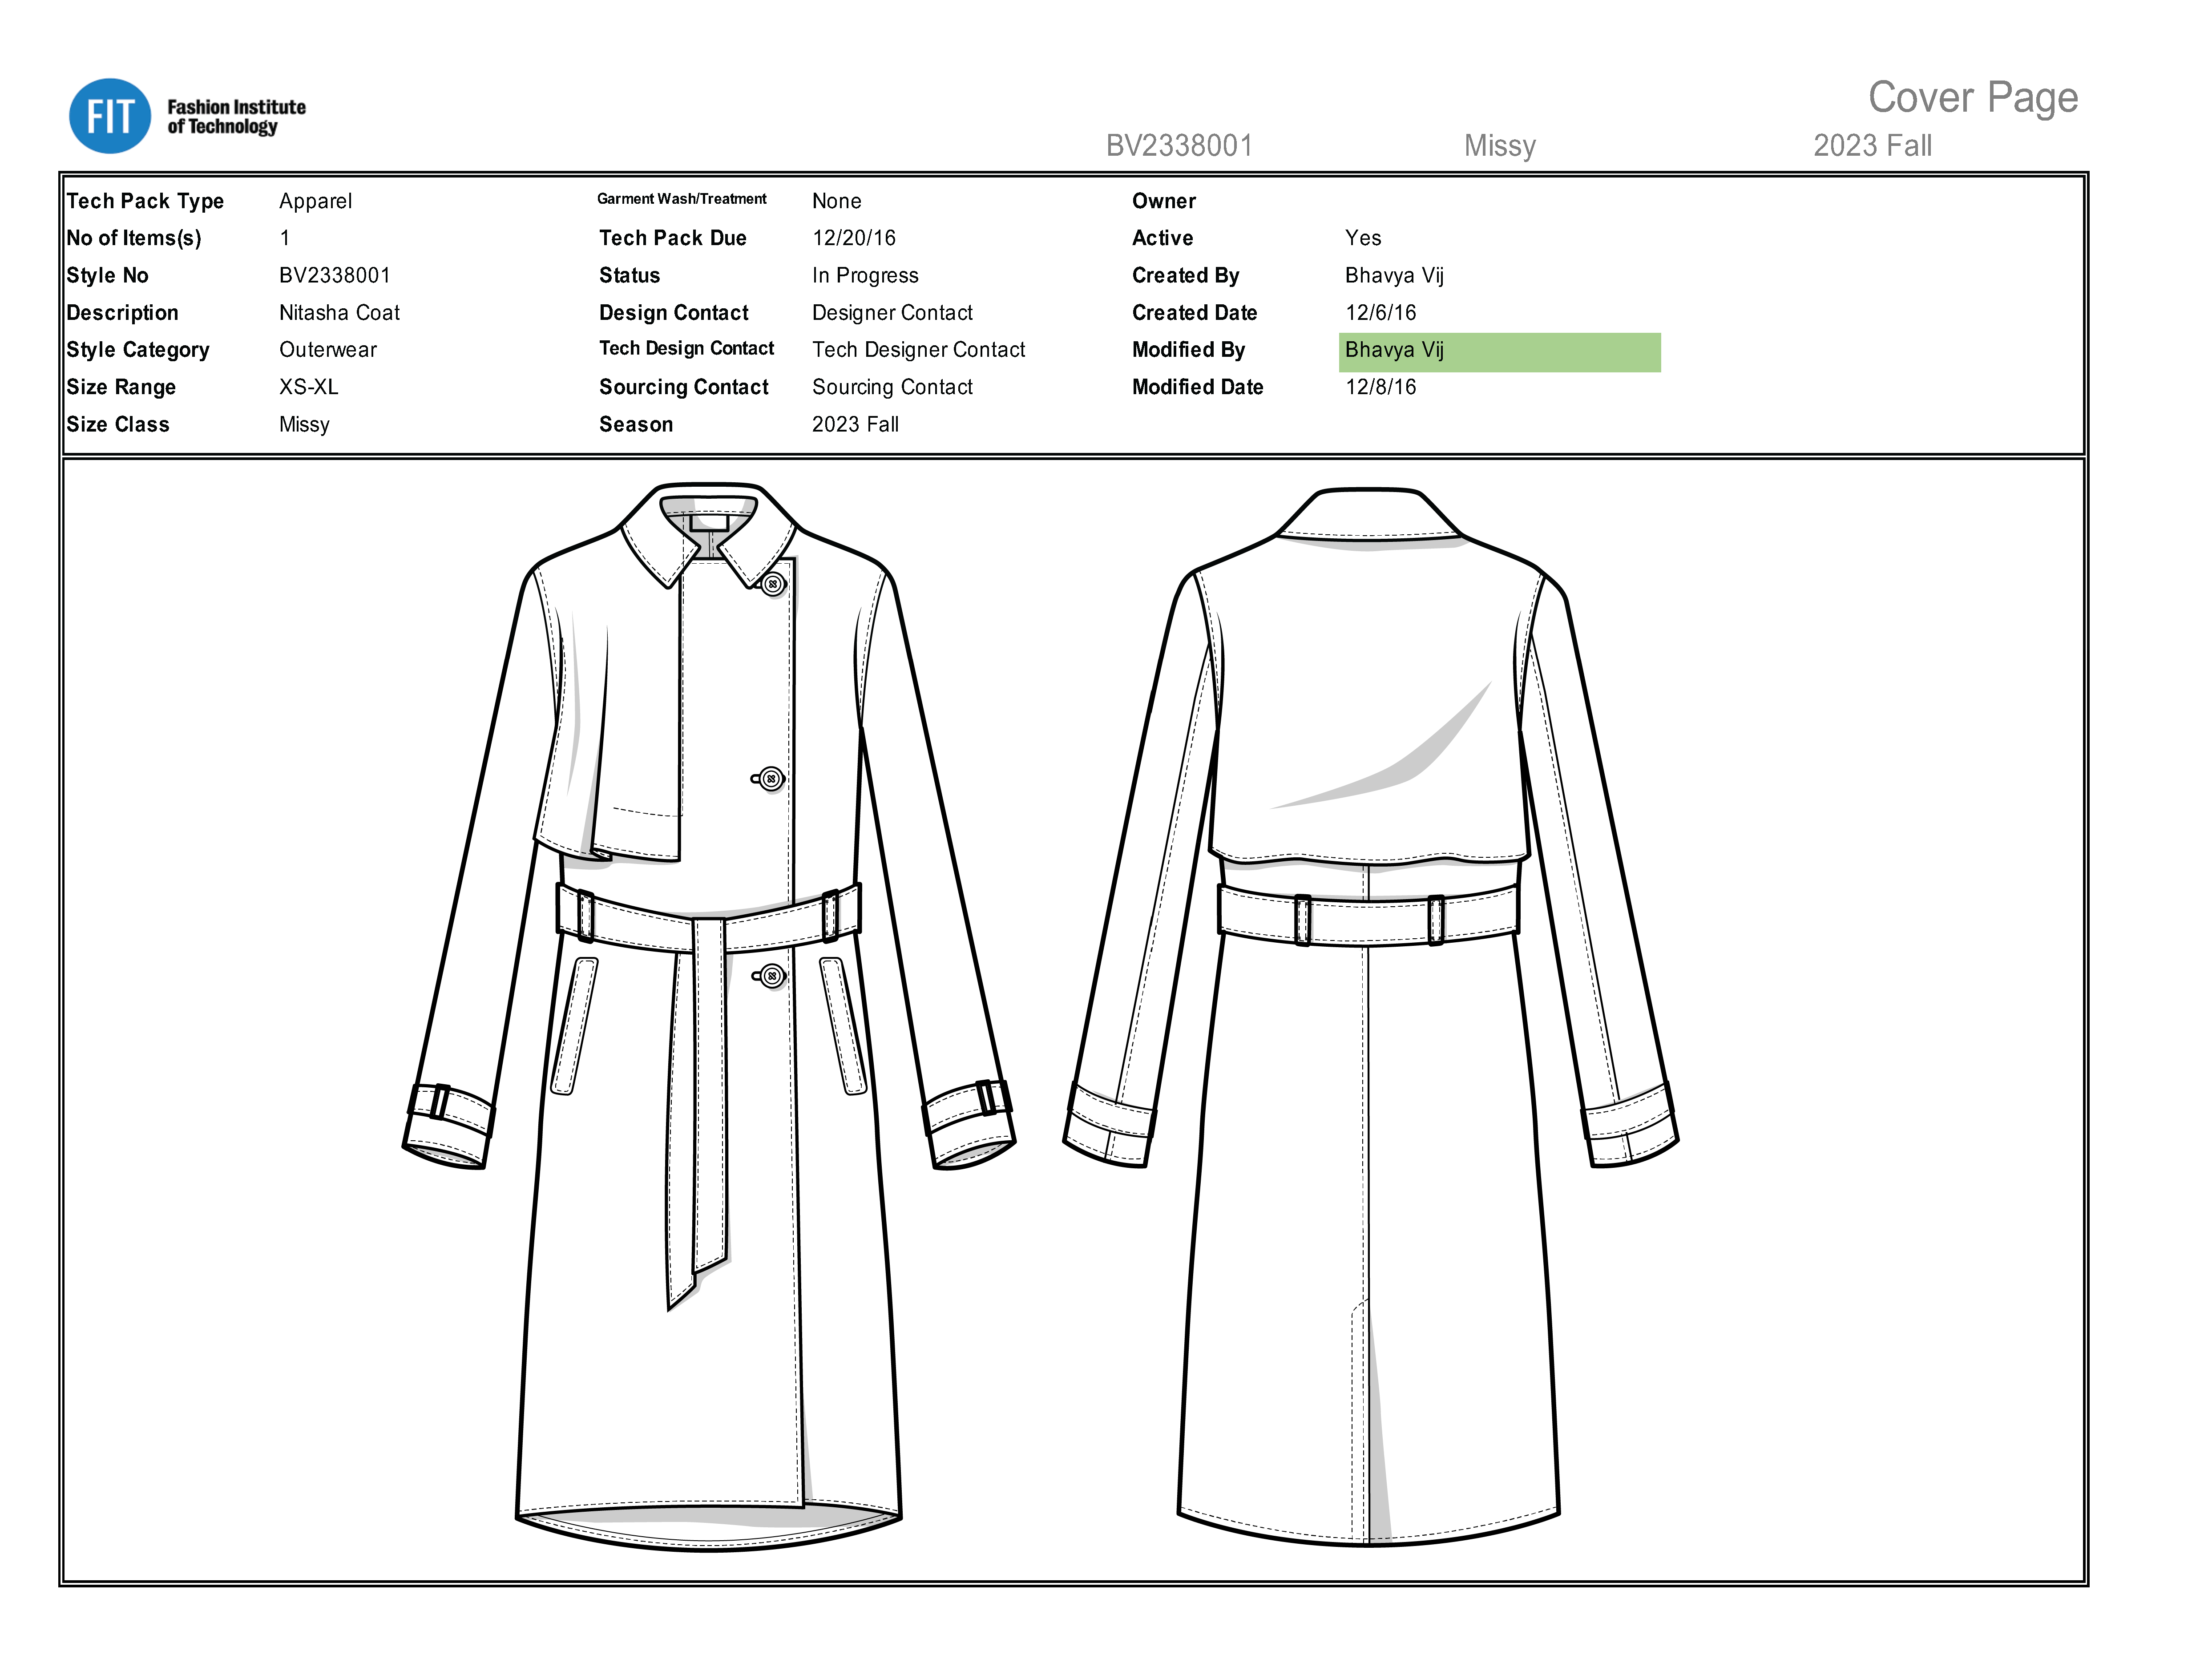Click the belt on back view coat
The image size is (2212, 1659).
click(x=1368, y=915)
